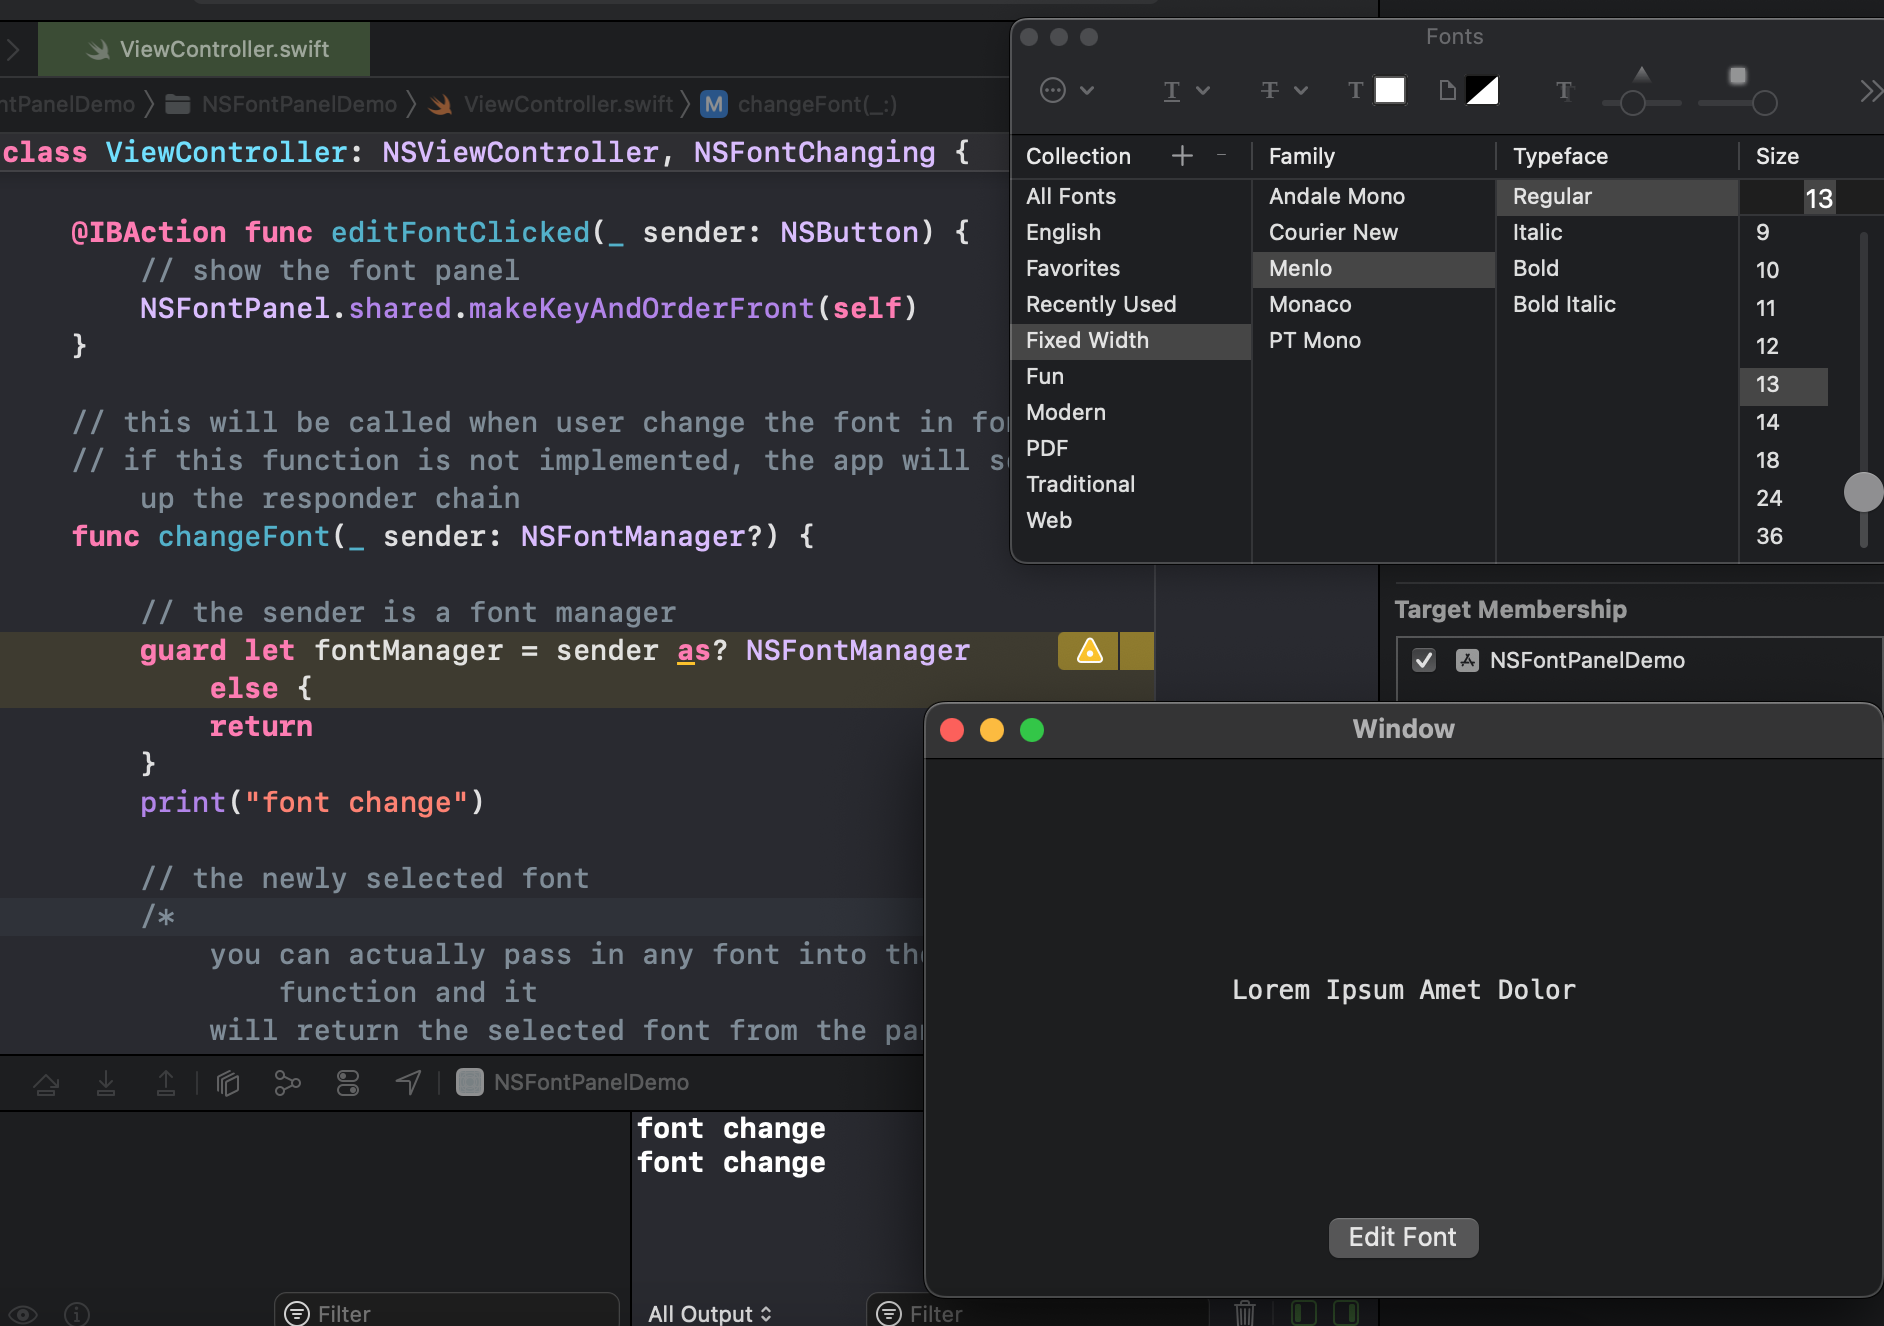Viewport: 1884px width, 1326px height.
Task: Click the variables view Filter field
Action: coord(447,1313)
